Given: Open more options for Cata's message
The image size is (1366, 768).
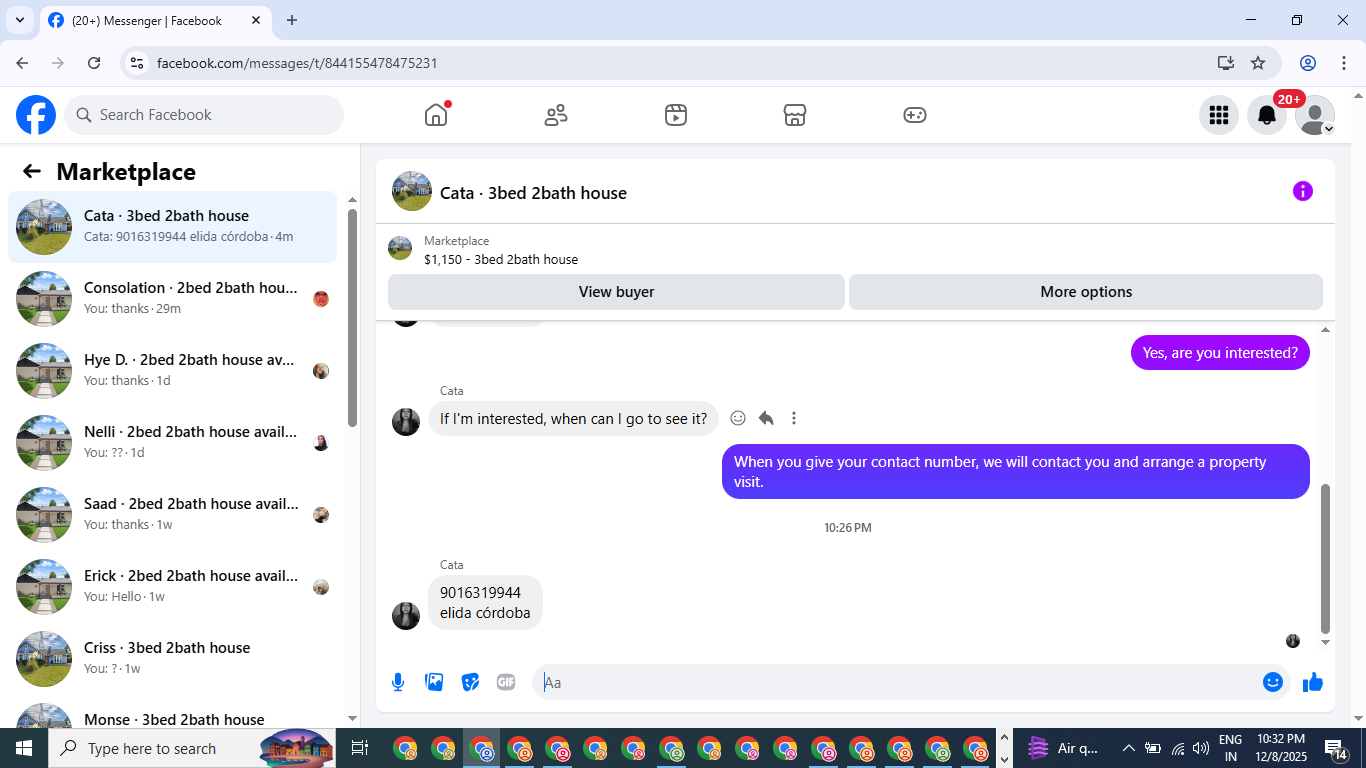Looking at the screenshot, I should pyautogui.click(x=794, y=418).
